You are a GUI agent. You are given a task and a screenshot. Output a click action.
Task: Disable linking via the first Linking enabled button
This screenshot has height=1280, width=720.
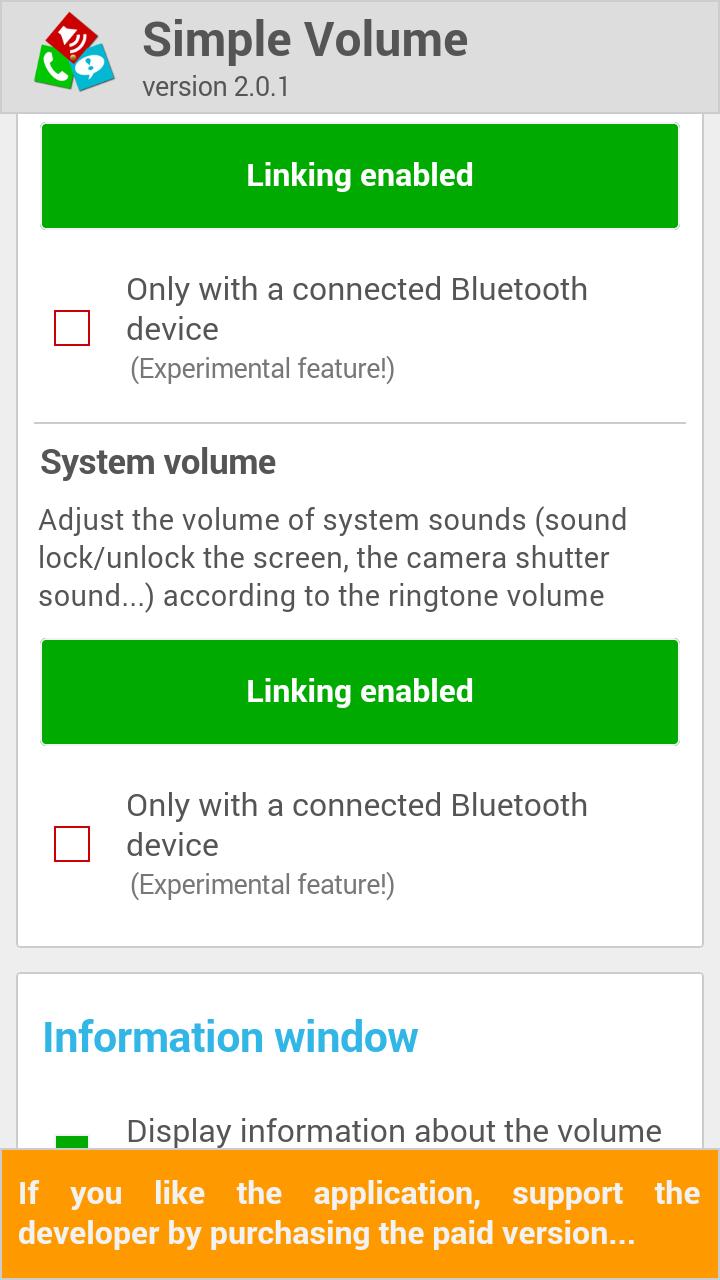(x=360, y=175)
